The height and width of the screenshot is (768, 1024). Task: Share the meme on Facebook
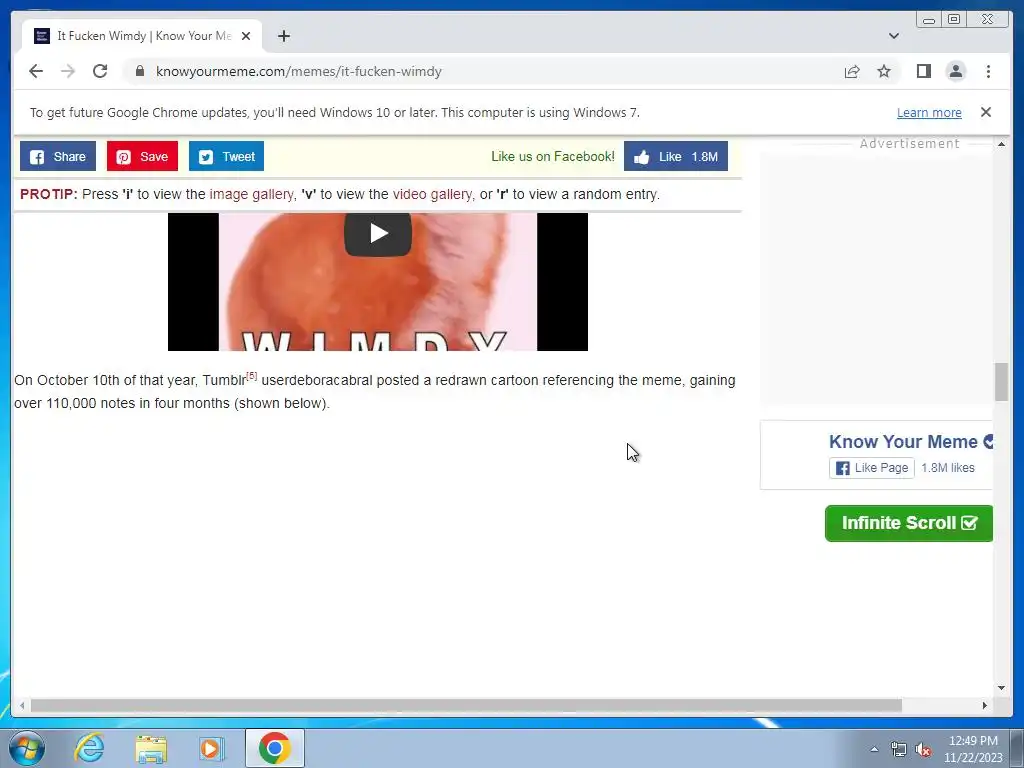pos(57,156)
